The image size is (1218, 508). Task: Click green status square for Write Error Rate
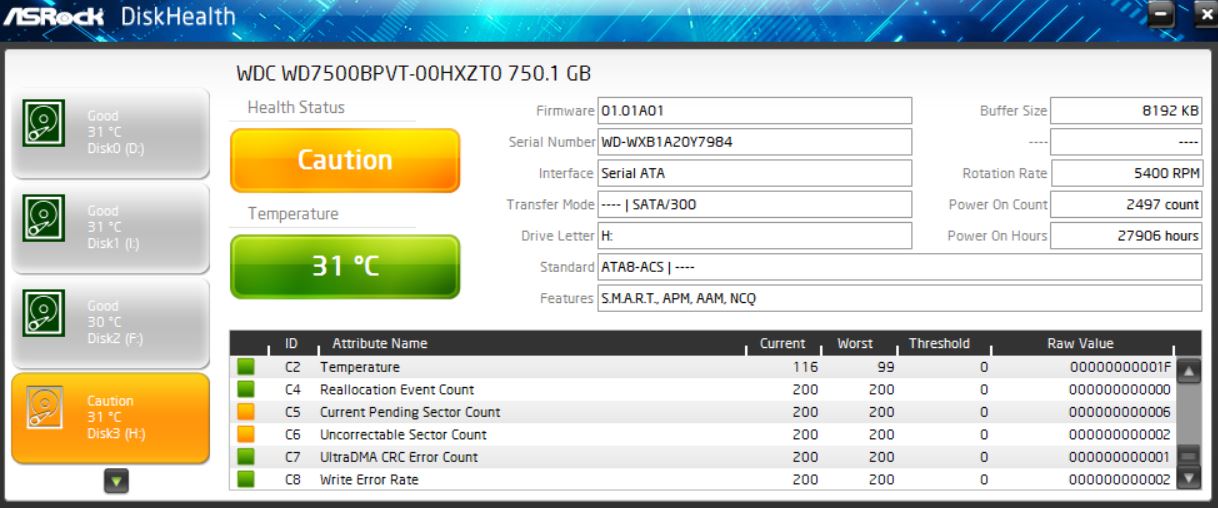246,479
